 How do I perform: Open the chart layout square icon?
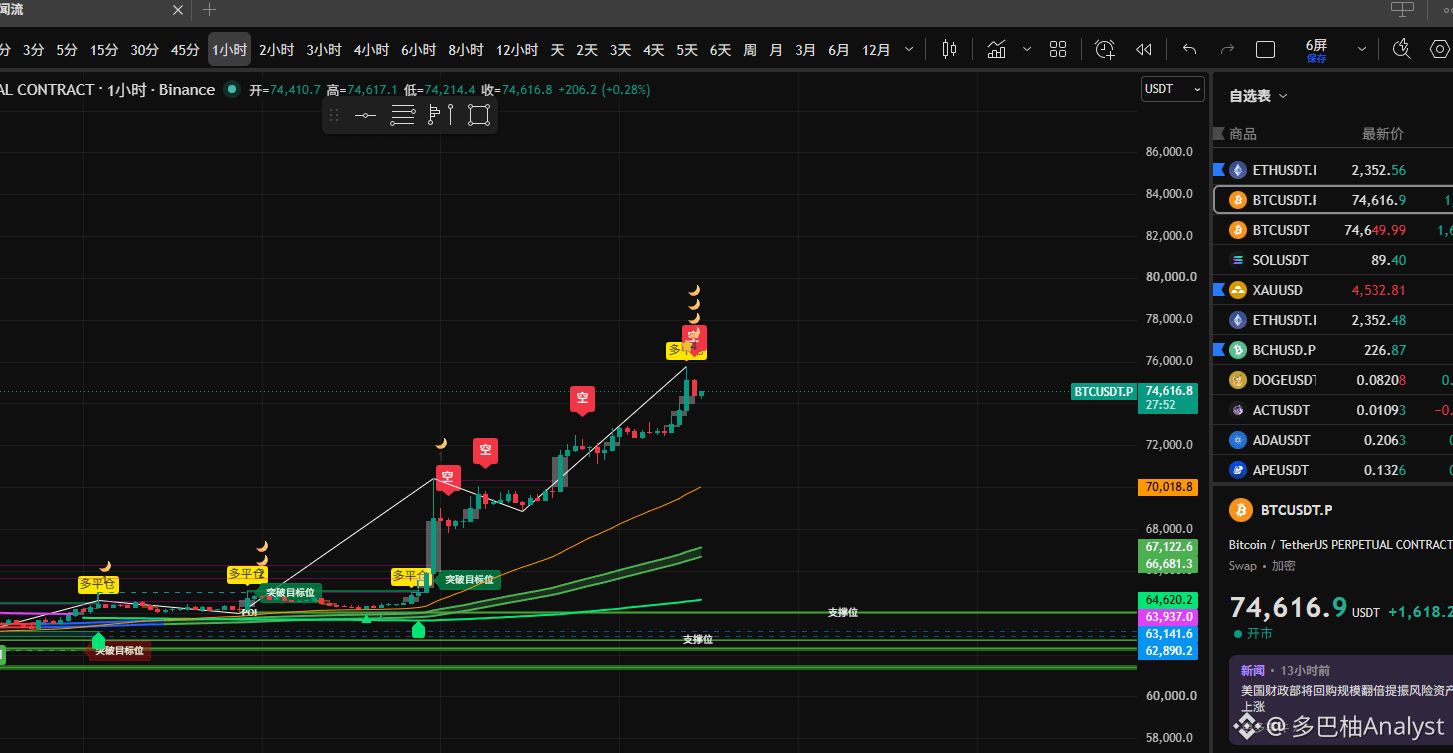pyautogui.click(x=1265, y=49)
